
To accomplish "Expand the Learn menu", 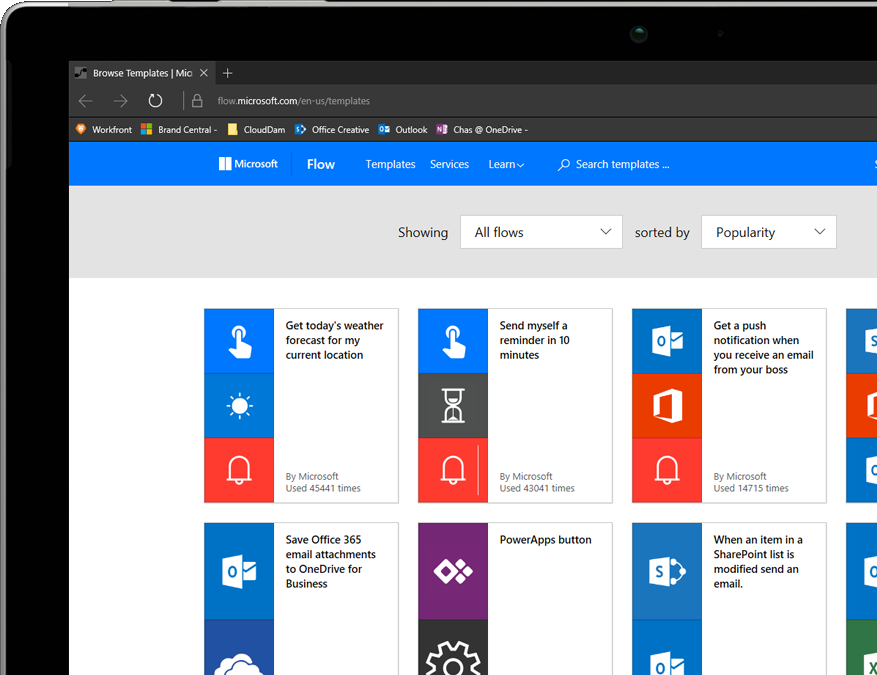I will tap(506, 164).
